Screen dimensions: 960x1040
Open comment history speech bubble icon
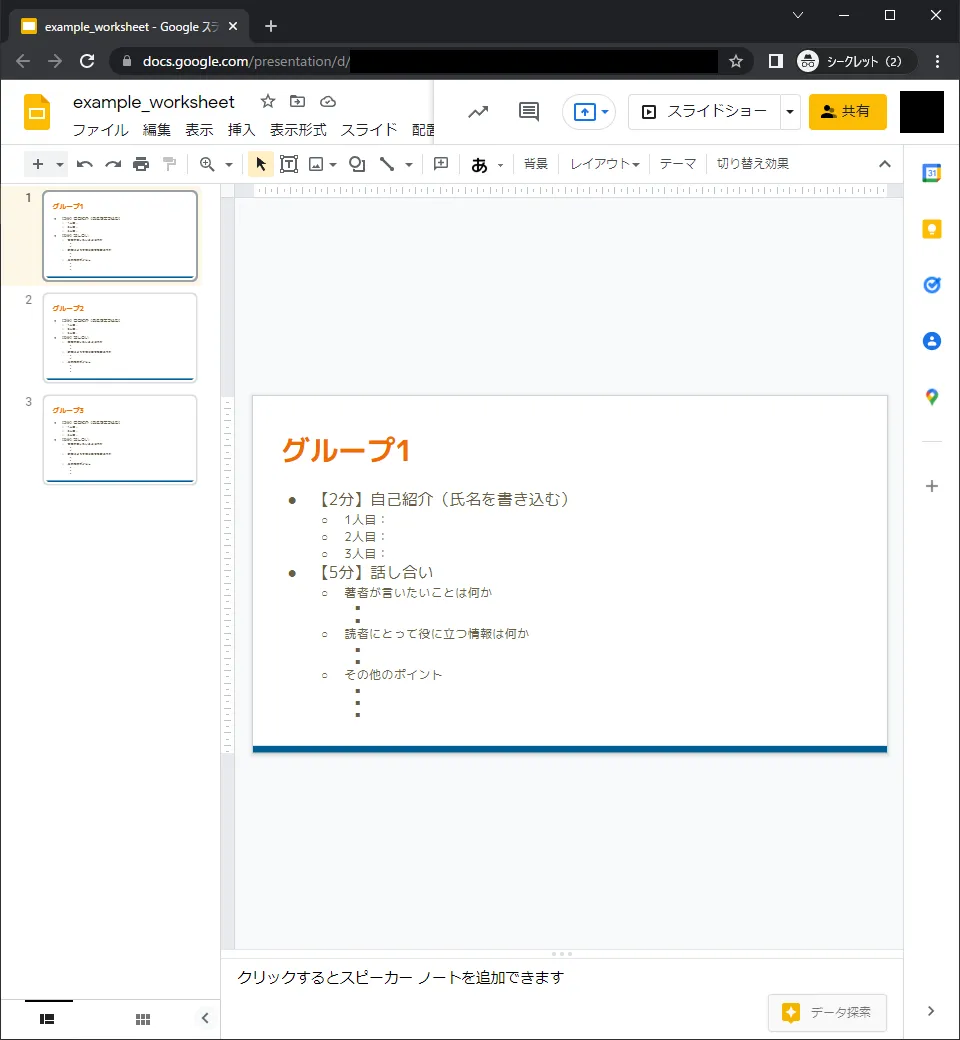(529, 112)
